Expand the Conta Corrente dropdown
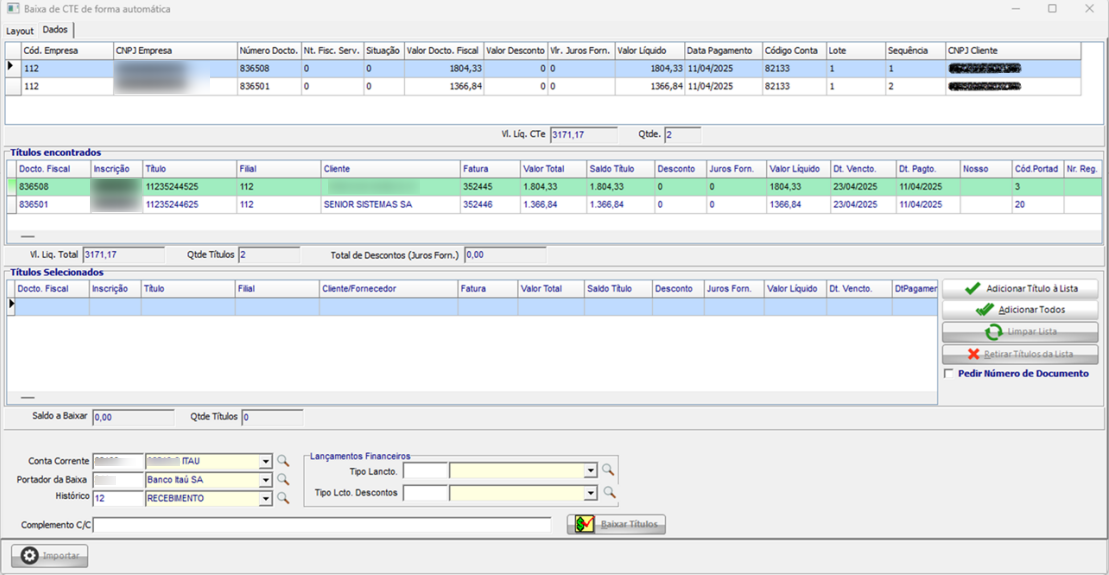This screenshot has width=1109, height=575. click(265, 461)
